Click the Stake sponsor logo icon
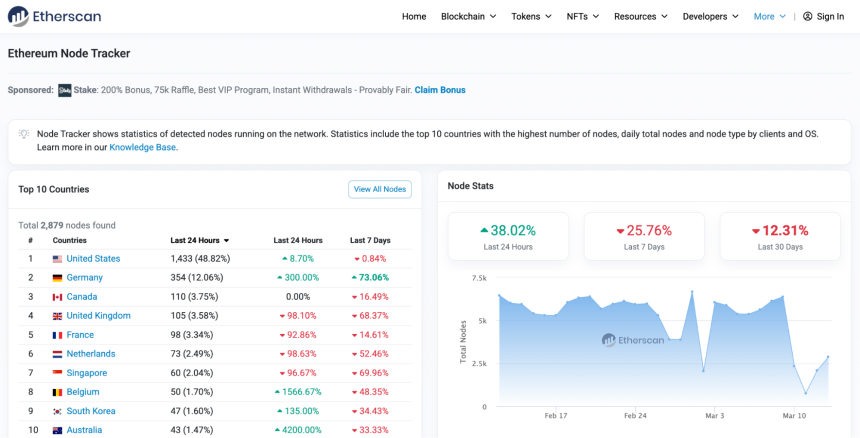The image size is (860, 438). tap(65, 90)
